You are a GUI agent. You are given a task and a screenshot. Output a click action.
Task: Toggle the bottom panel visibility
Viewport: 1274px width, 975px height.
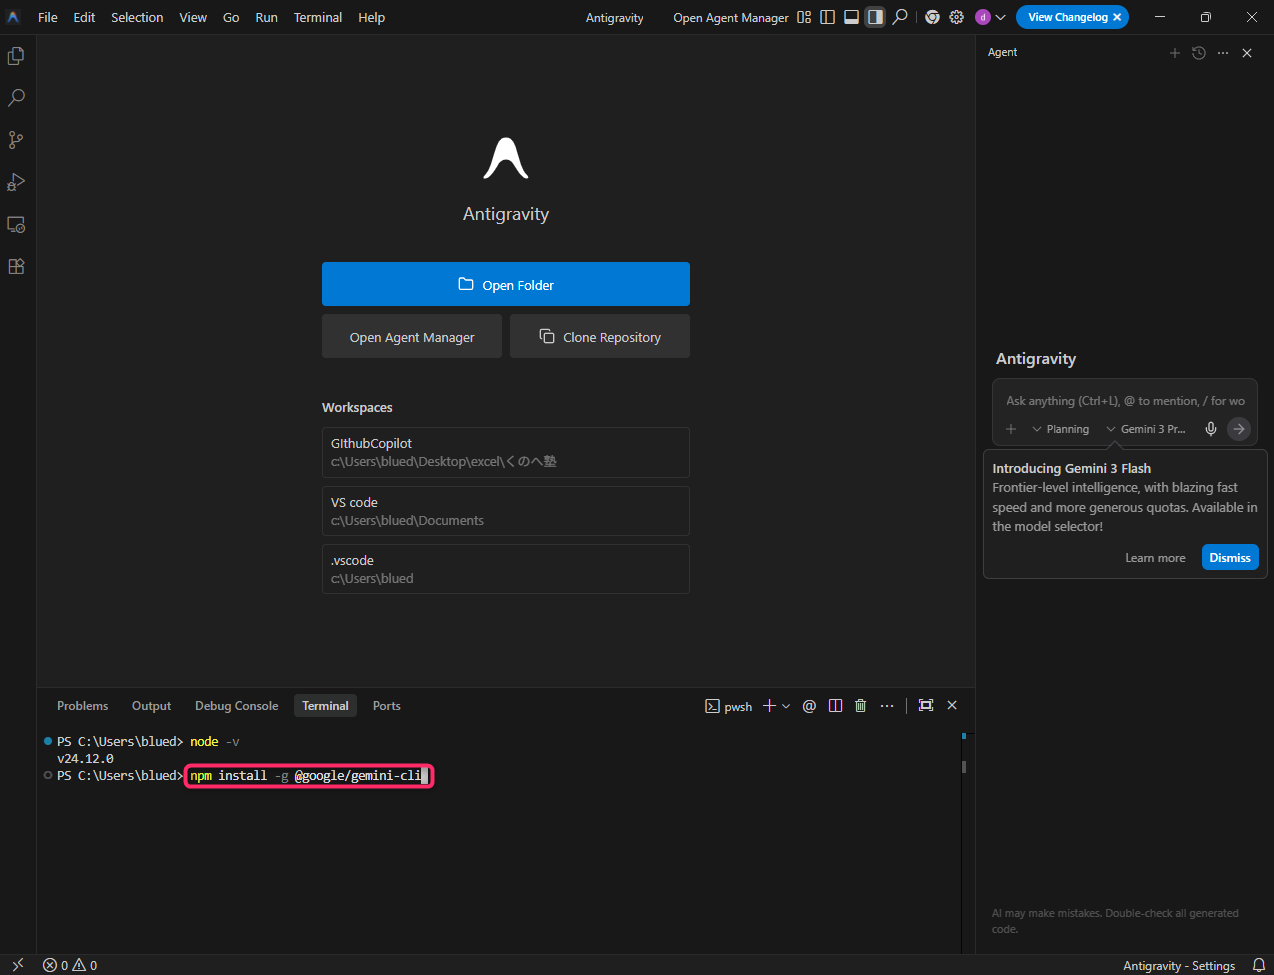point(851,17)
